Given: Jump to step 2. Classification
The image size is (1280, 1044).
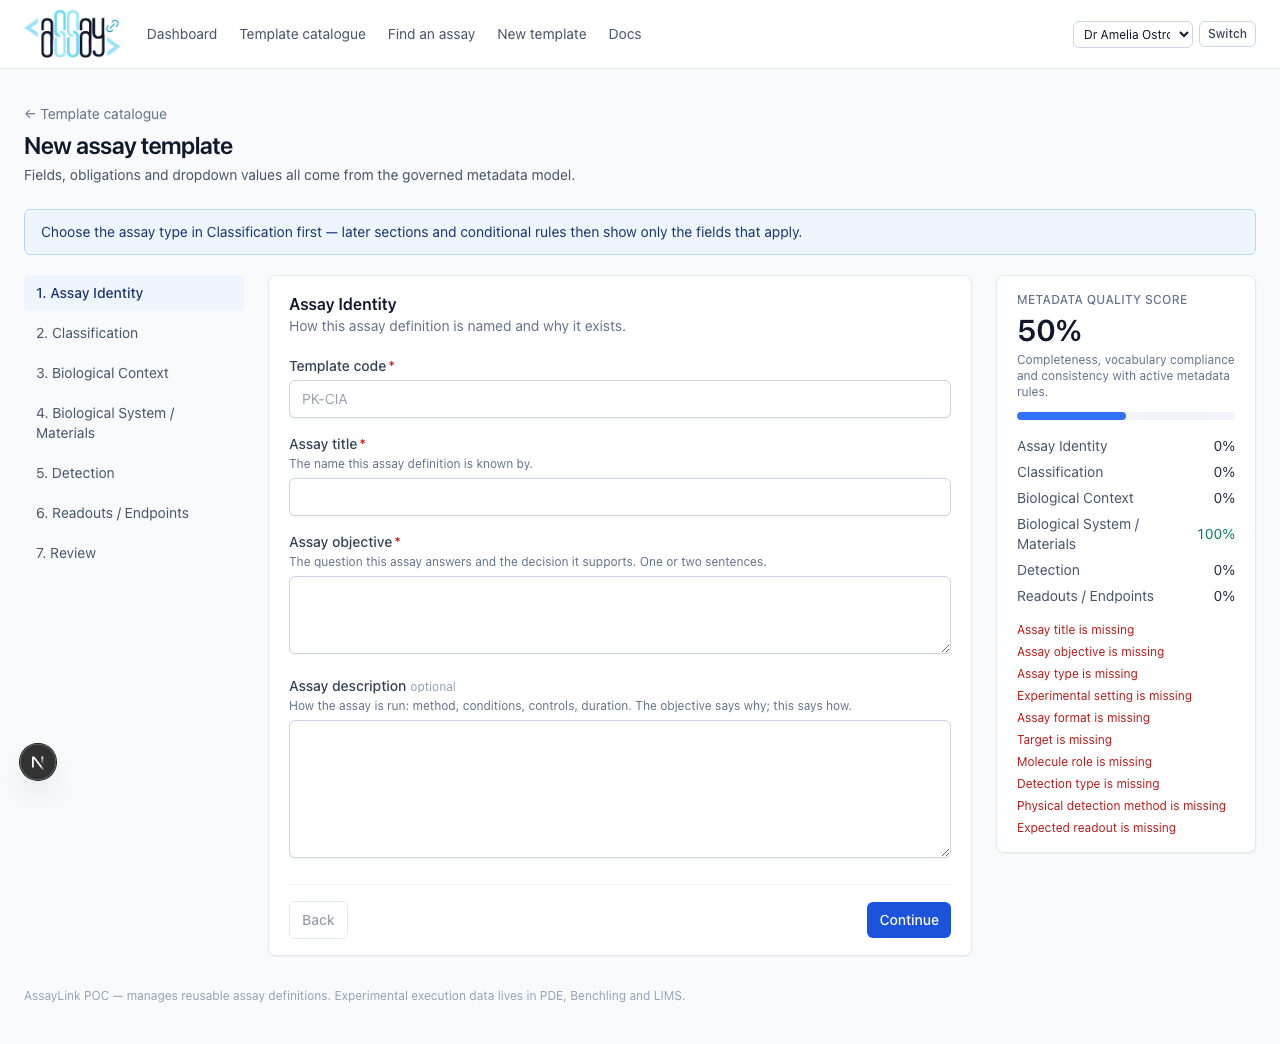Looking at the screenshot, I should click(x=134, y=333).
